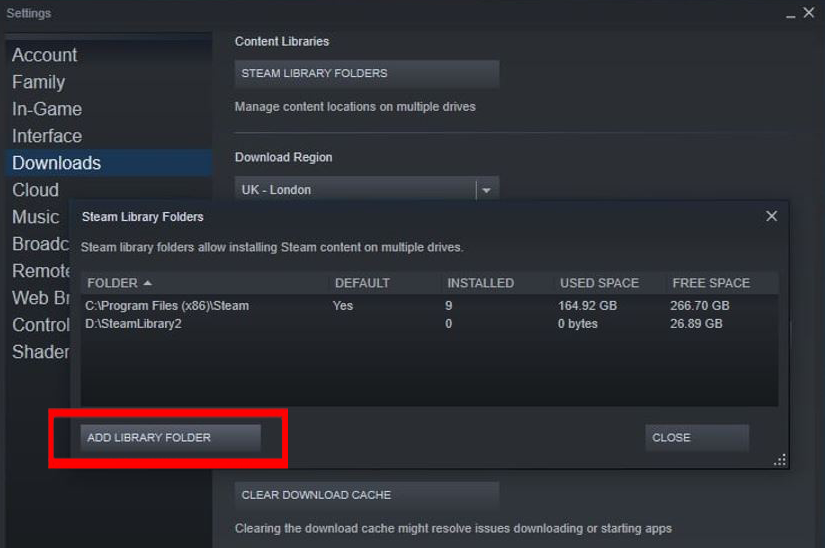Click the 266.70 GB free space value
Screen dimensions: 825x548
[700, 306]
